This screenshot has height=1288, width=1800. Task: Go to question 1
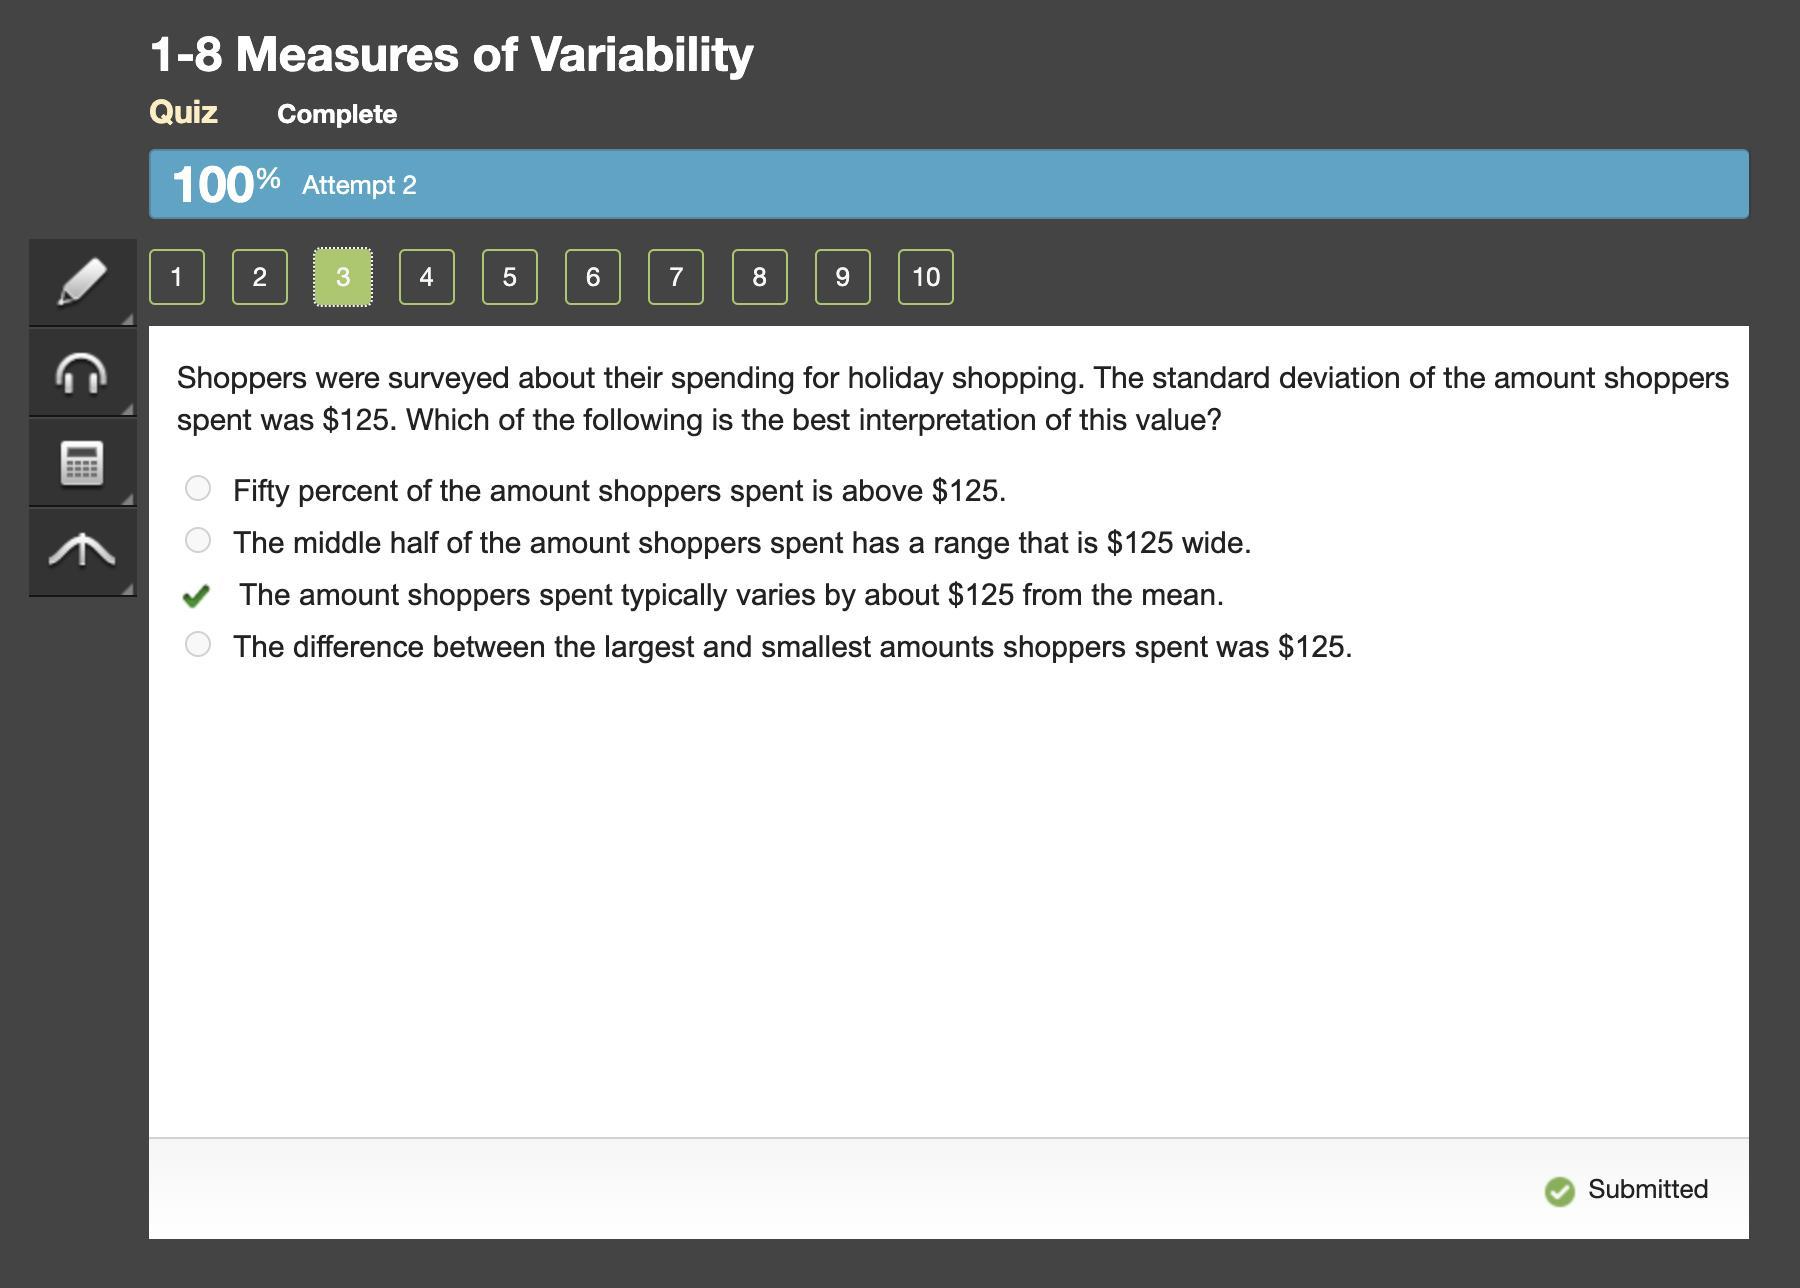177,277
